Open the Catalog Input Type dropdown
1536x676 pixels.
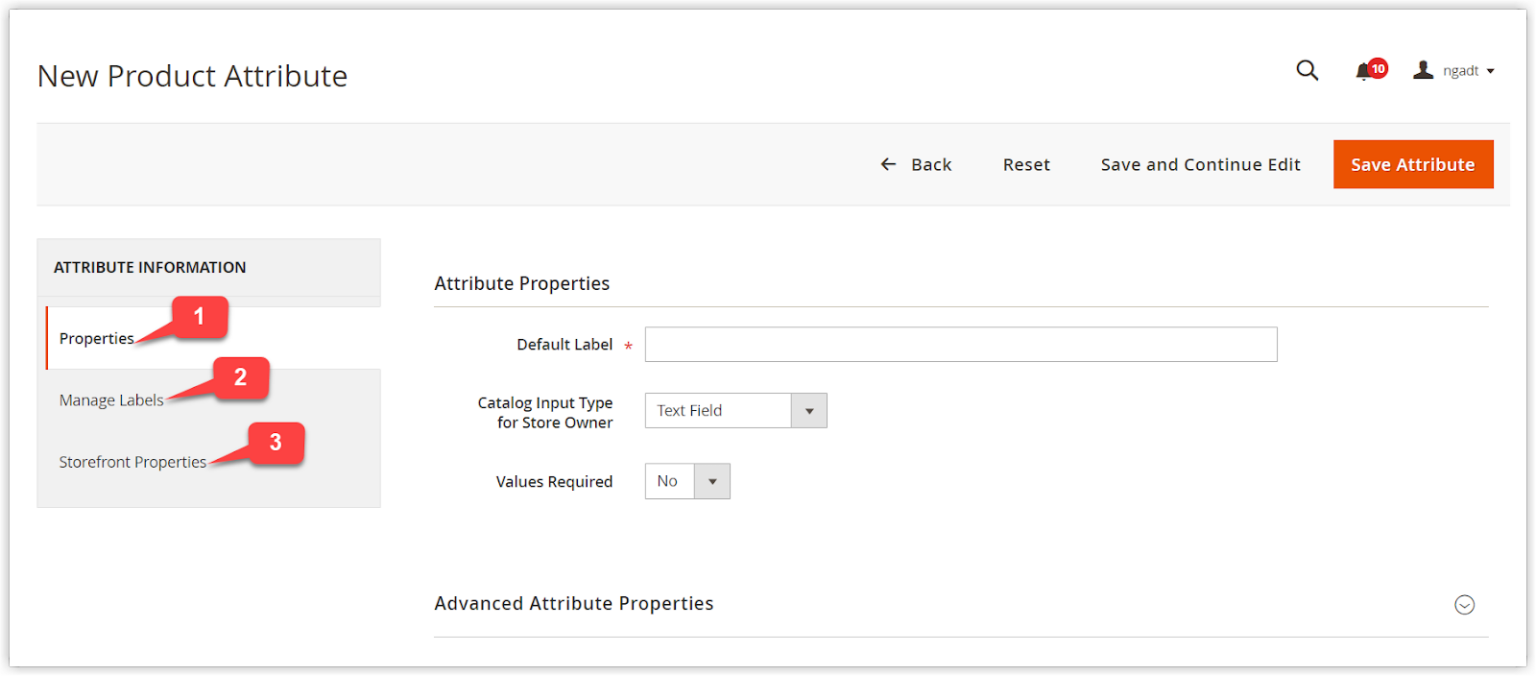[x=809, y=410]
